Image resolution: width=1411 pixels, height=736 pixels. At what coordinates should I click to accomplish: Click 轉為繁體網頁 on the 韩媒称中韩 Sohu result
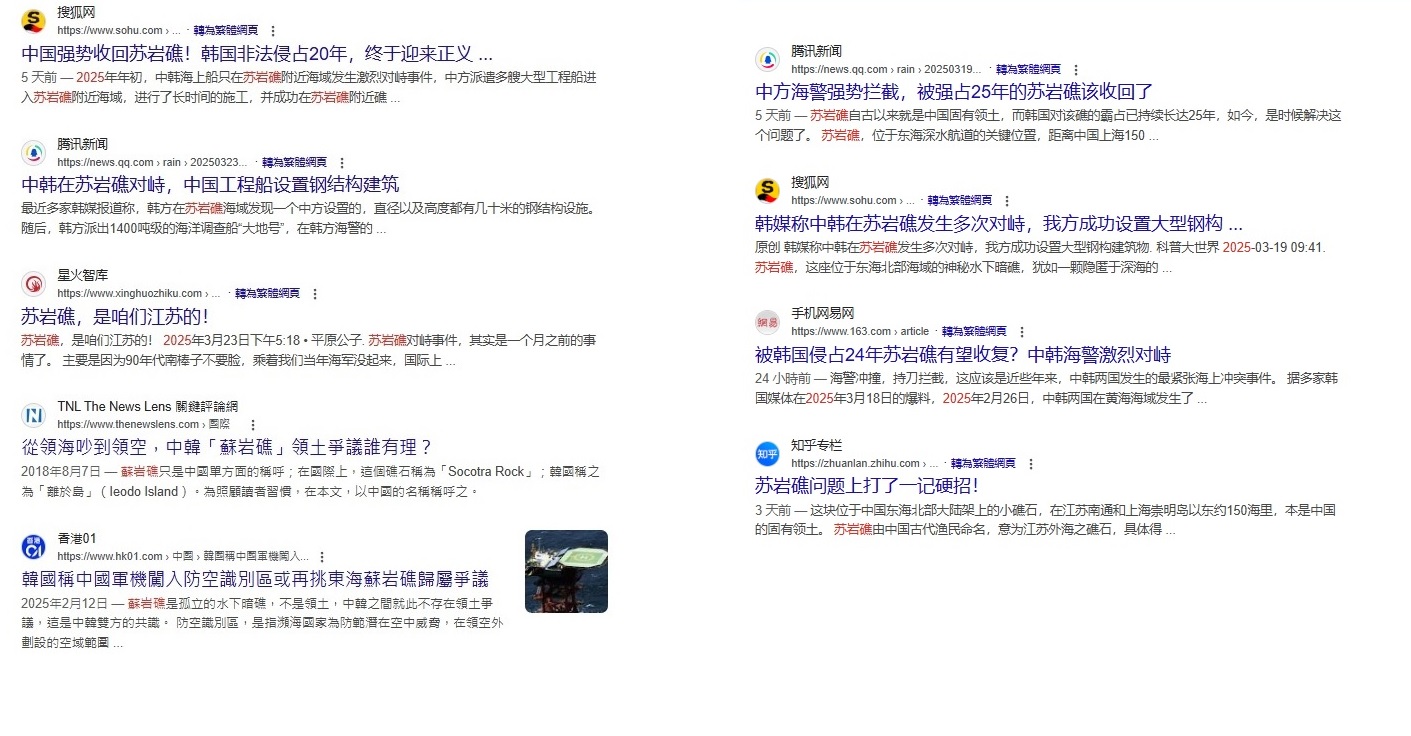point(960,201)
